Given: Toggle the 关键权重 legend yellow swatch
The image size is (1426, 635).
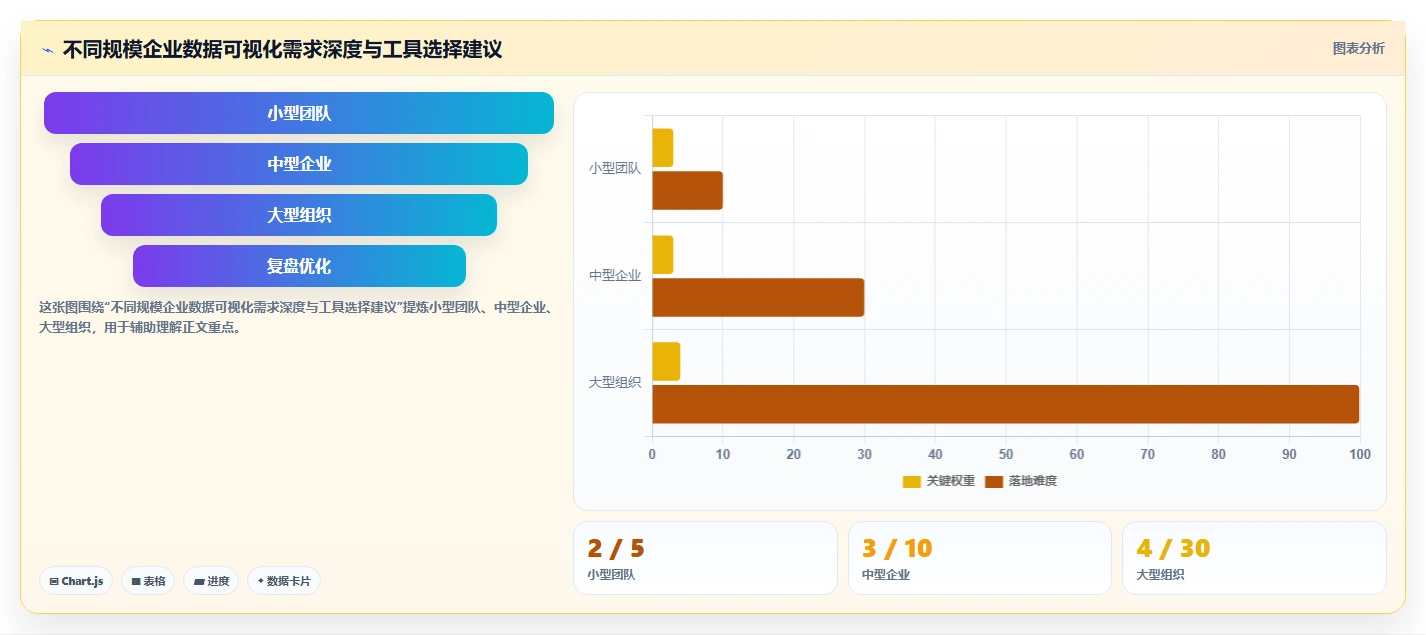Looking at the screenshot, I should click(x=911, y=482).
